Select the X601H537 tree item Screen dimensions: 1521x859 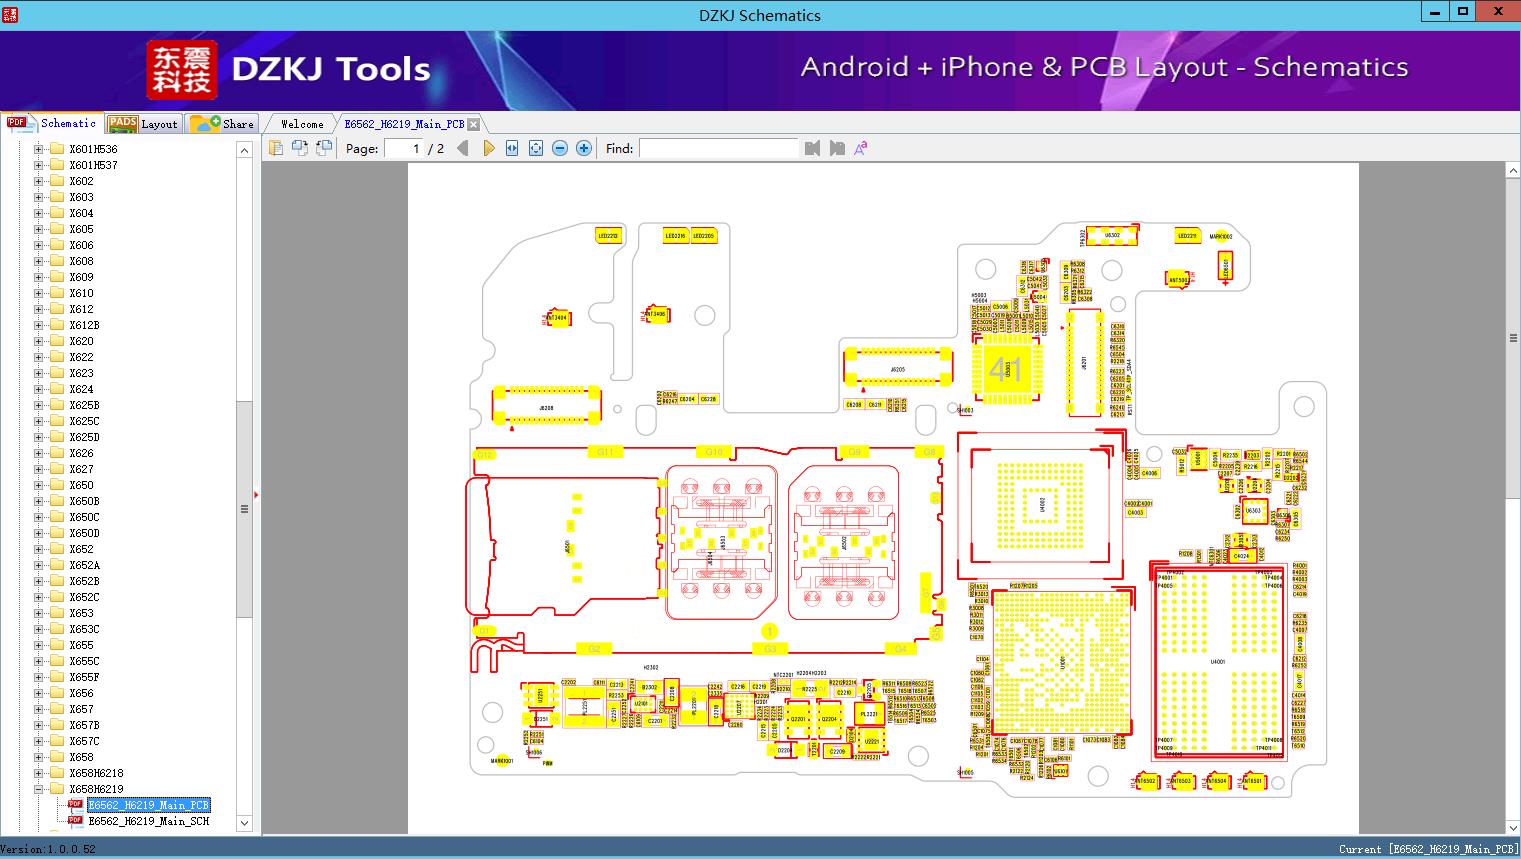point(93,165)
